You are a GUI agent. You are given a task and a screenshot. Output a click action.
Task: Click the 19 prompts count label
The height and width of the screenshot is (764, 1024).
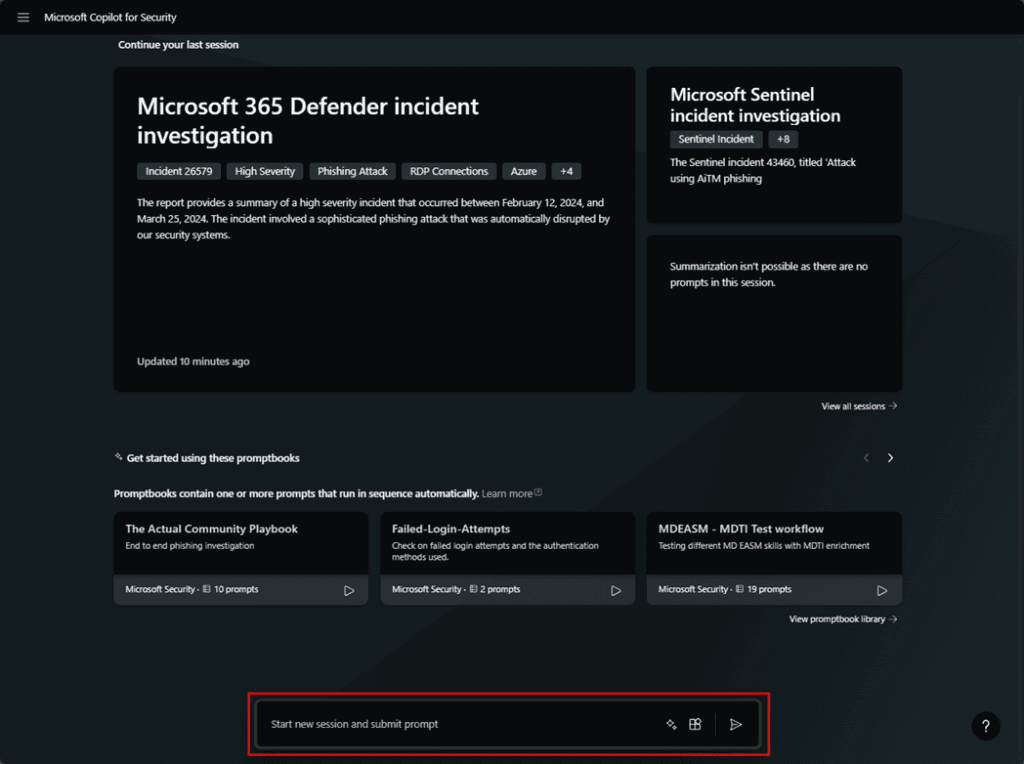click(769, 589)
